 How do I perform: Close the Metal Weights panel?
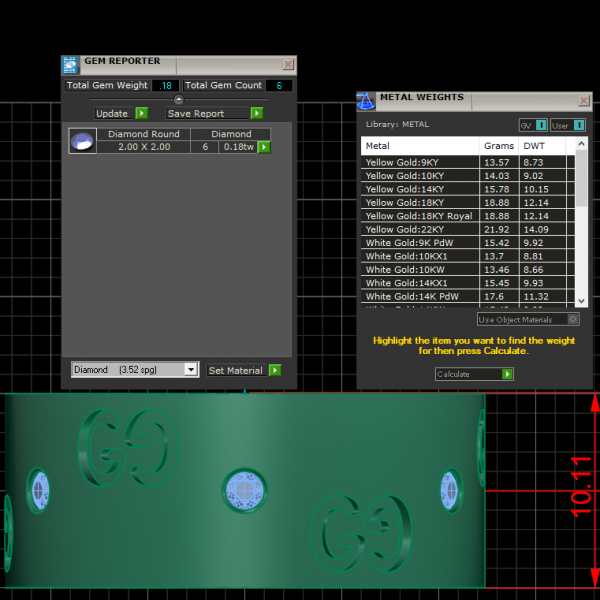point(583,101)
